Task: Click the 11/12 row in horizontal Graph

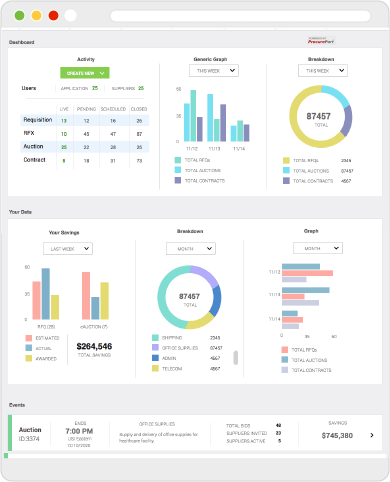Action: [x=274, y=272]
